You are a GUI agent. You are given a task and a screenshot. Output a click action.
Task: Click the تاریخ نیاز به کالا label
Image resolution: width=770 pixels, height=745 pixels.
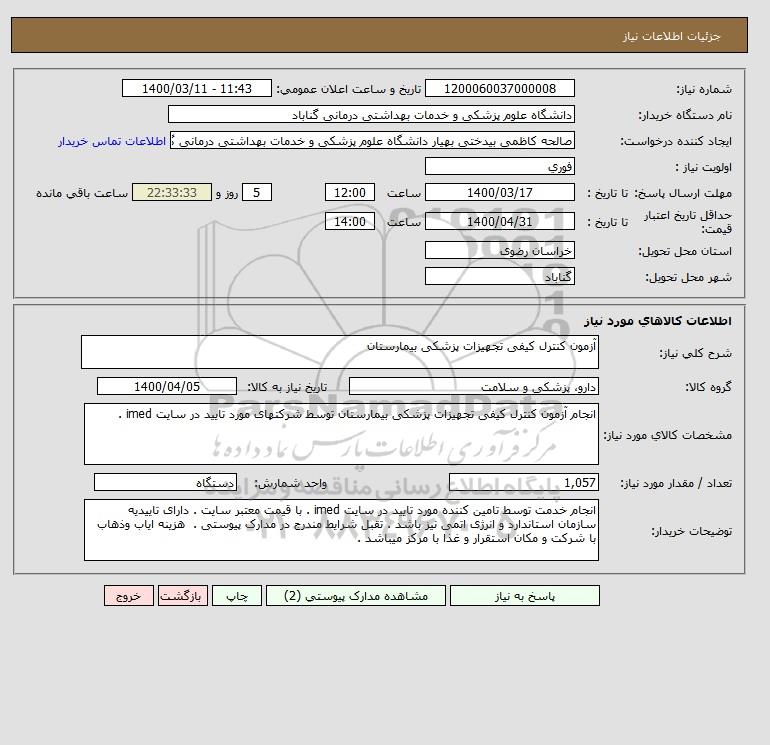pos(287,387)
